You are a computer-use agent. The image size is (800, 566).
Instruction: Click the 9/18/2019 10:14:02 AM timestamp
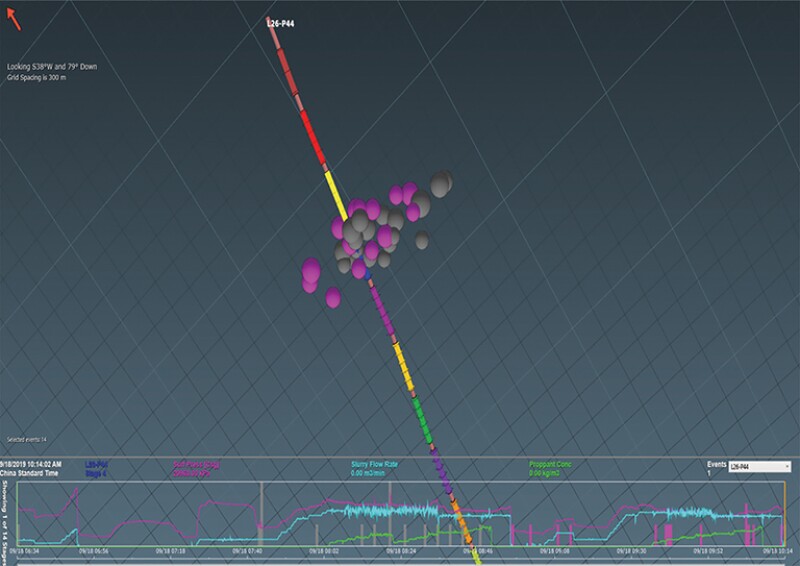31,464
